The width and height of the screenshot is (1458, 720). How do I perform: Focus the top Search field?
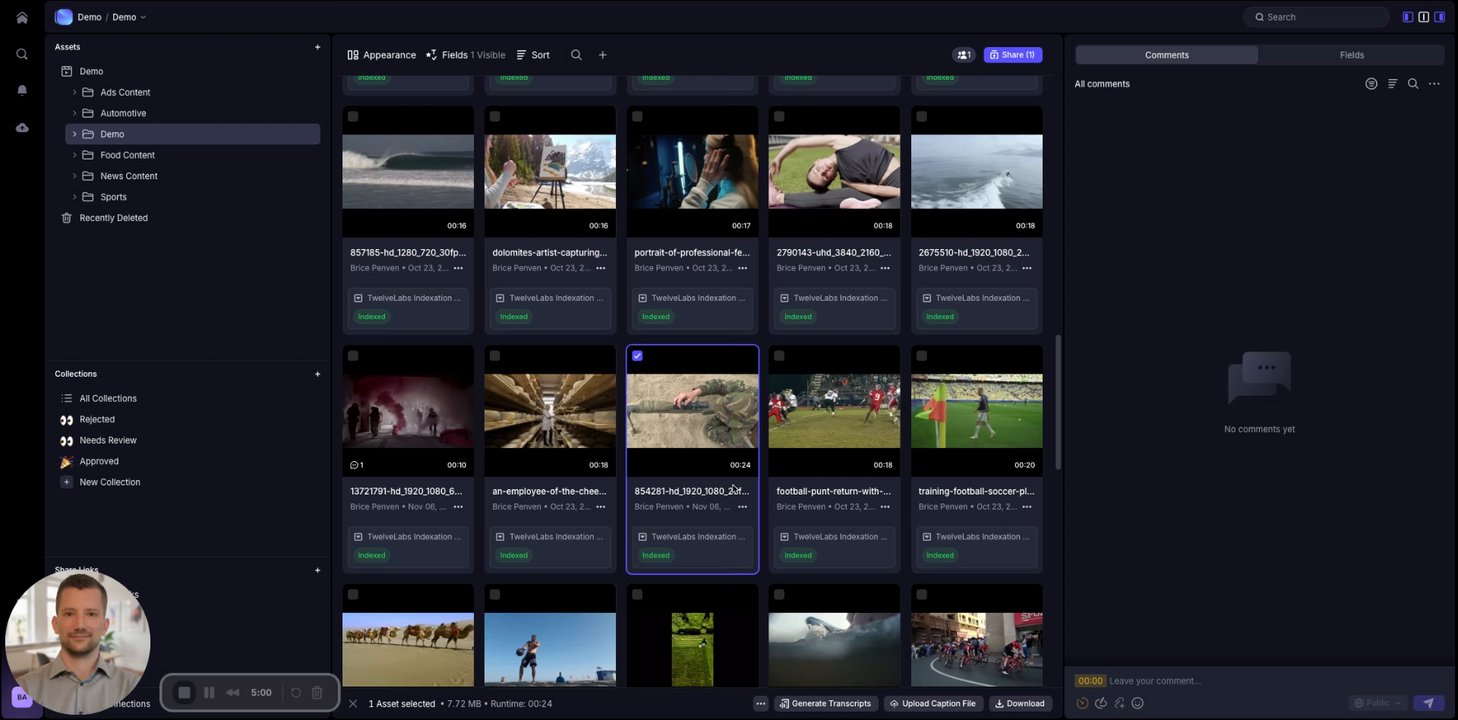point(1316,17)
